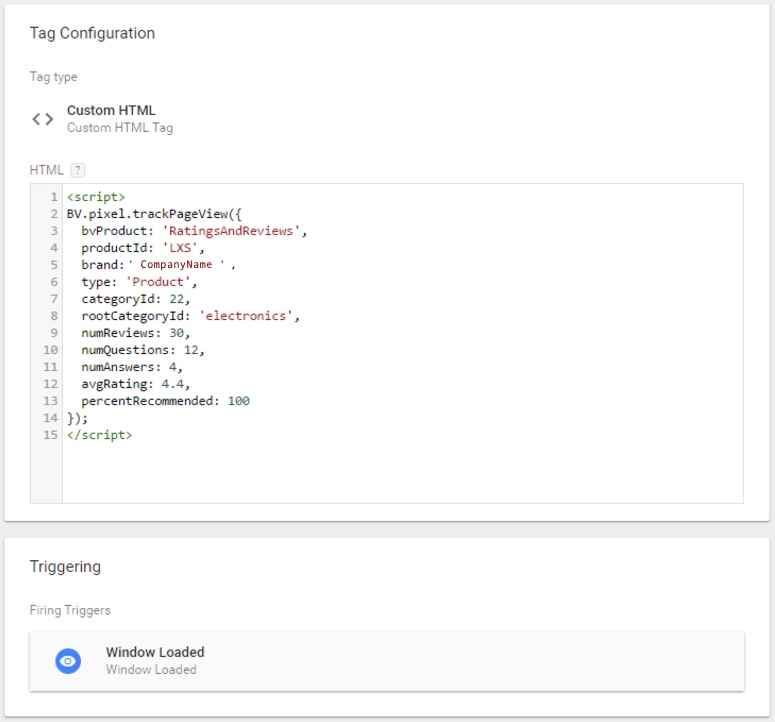Click the 'electronics' rootCategoryId value
The width and height of the screenshot is (775, 722).
[x=246, y=316]
